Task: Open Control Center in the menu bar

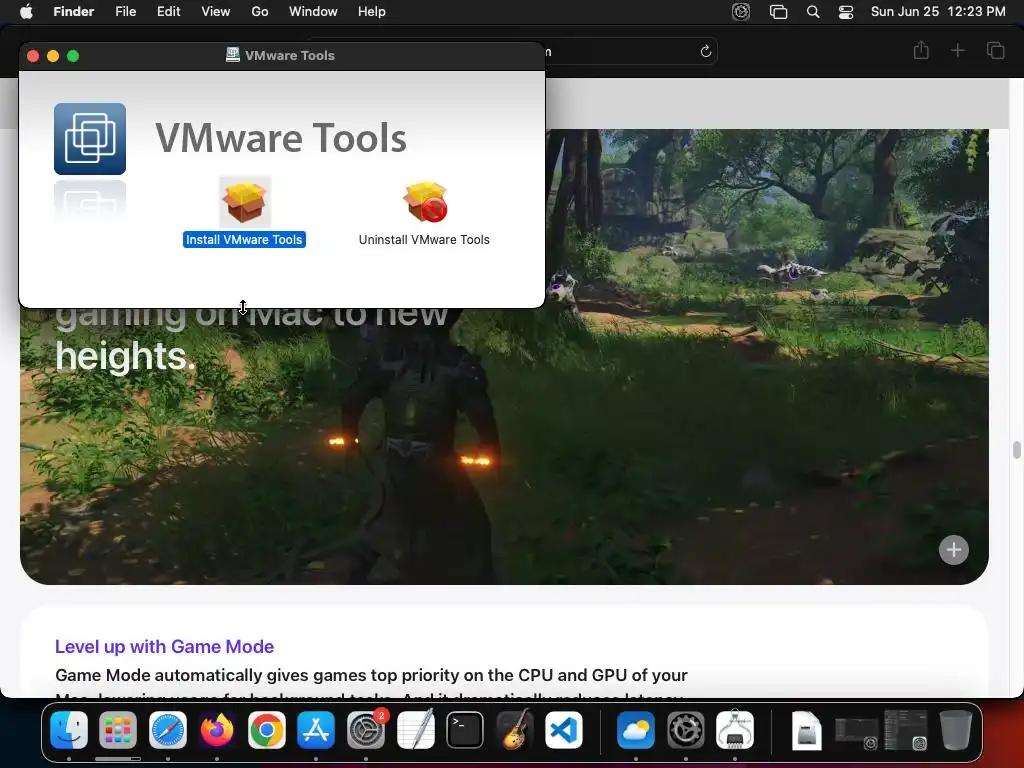Action: click(x=846, y=12)
